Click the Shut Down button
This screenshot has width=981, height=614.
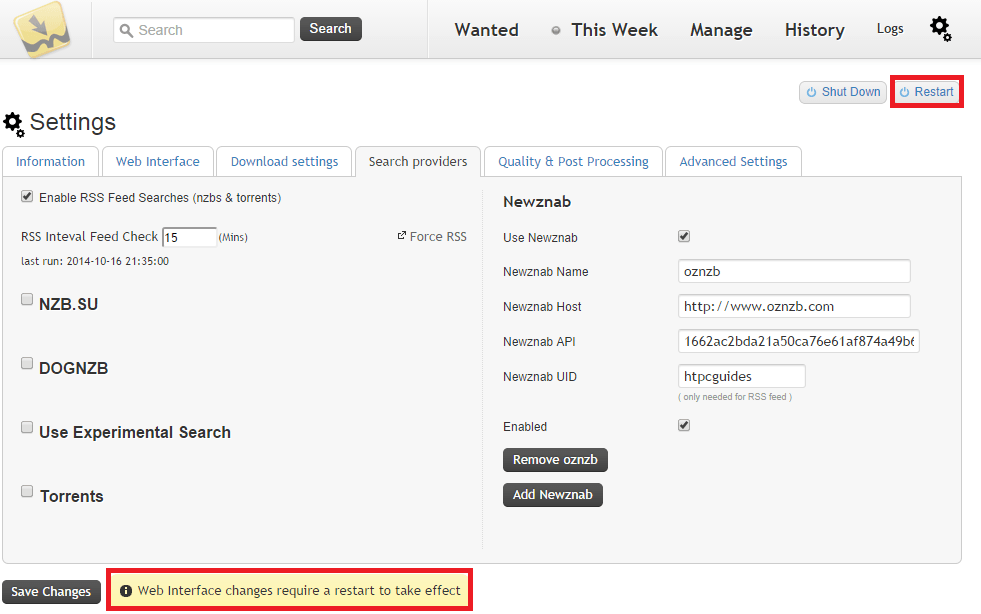point(842,92)
